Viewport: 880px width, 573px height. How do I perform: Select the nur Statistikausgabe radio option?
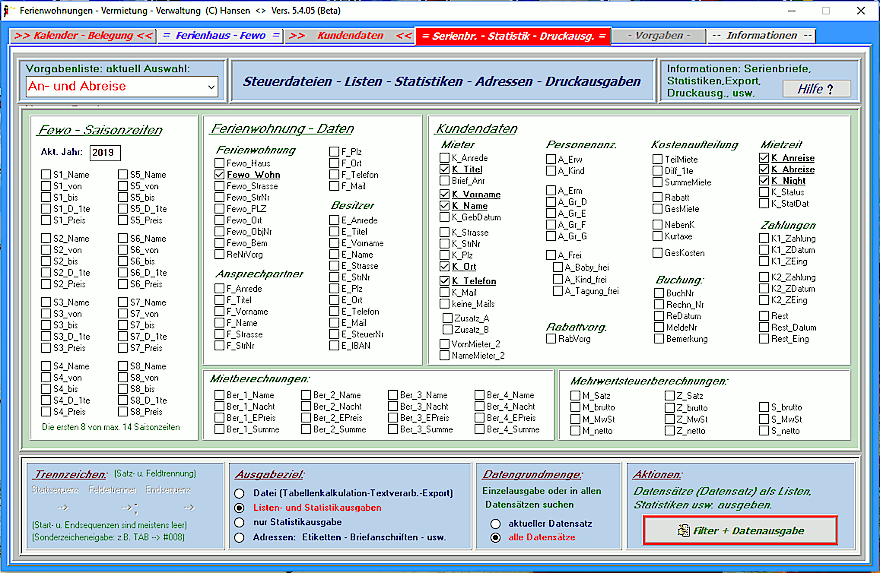238,521
